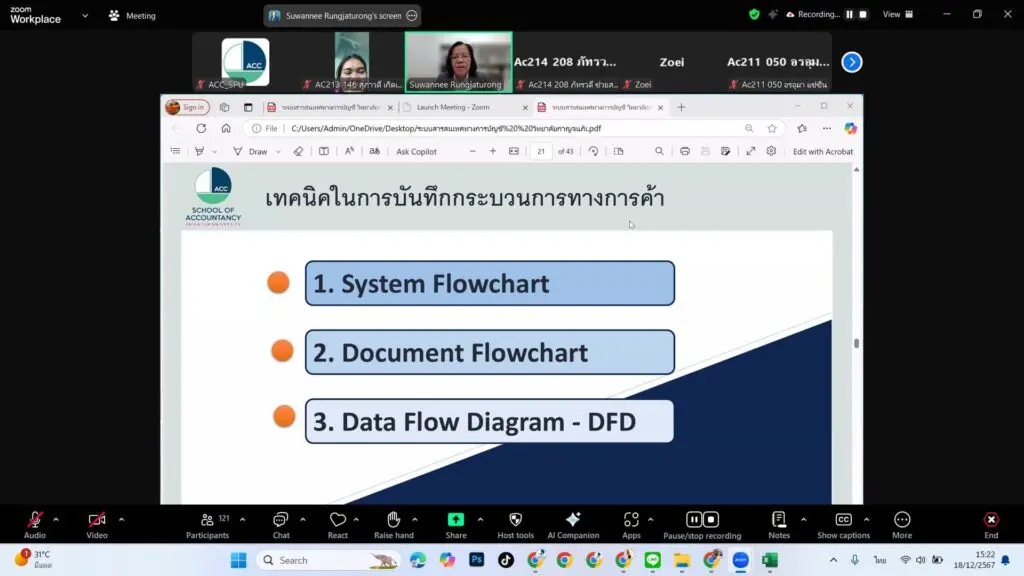The image size is (1024, 576).
Task: Click the page number field showing 21
Action: pyautogui.click(x=541, y=152)
